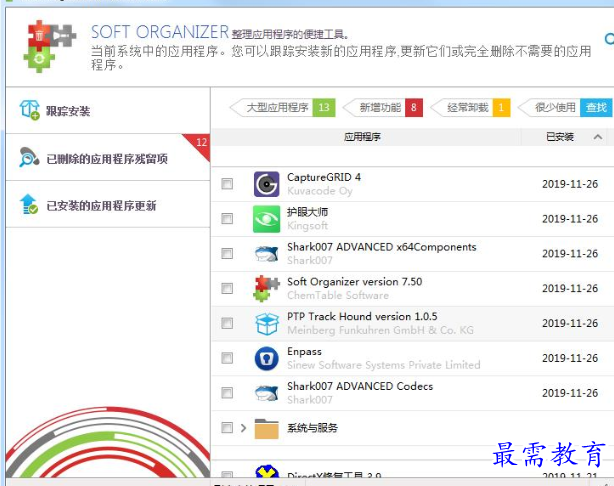Filter by 经常卸载 tag
614x486 pixels.
click(468, 107)
